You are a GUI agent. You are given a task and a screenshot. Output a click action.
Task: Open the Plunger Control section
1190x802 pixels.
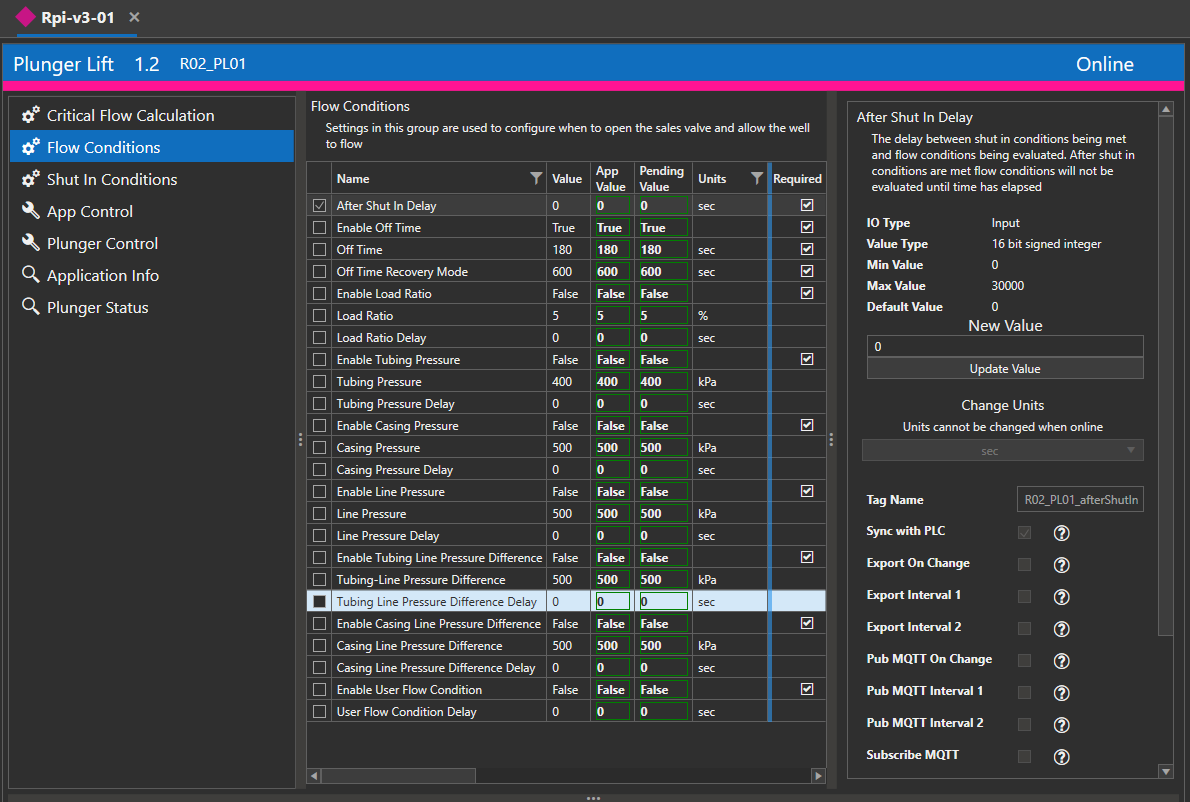102,243
